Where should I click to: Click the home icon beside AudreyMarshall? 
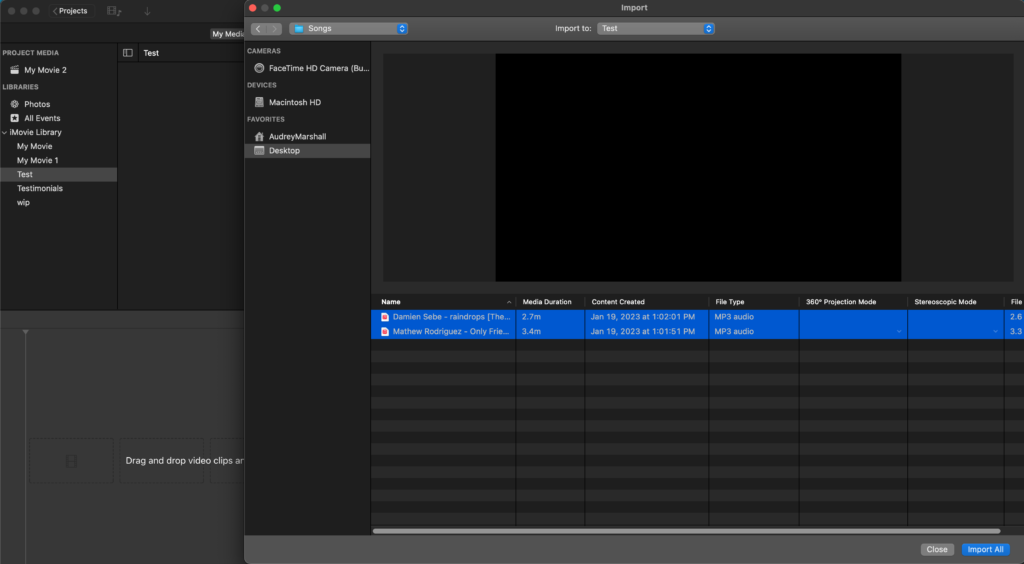[259, 136]
